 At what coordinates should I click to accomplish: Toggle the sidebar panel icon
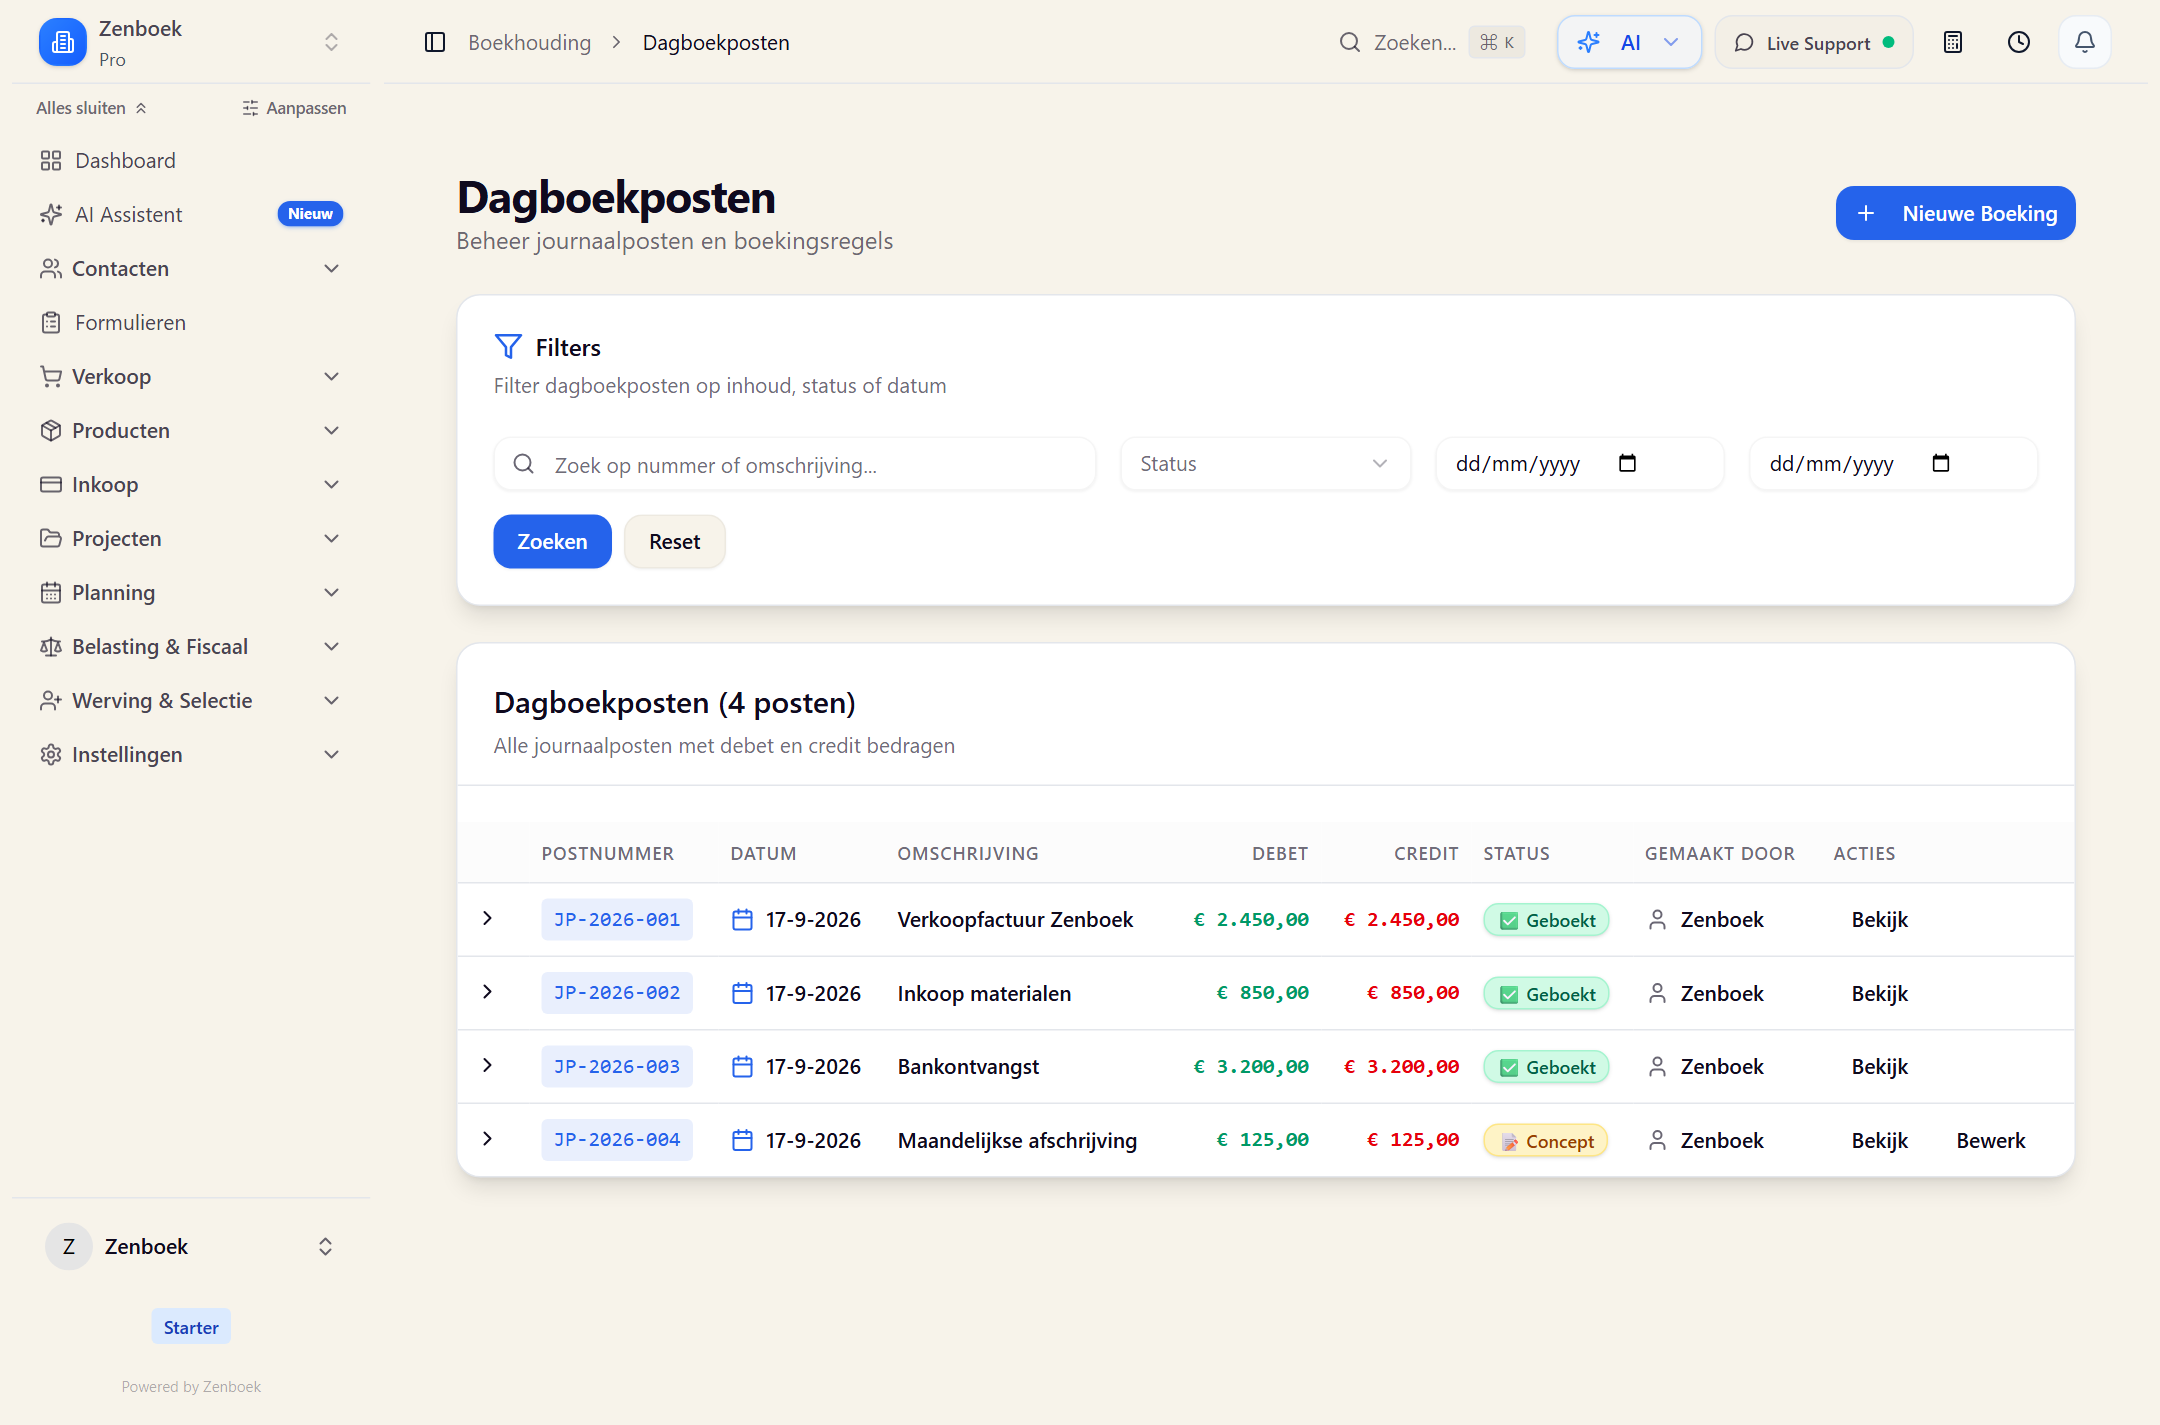(x=434, y=42)
